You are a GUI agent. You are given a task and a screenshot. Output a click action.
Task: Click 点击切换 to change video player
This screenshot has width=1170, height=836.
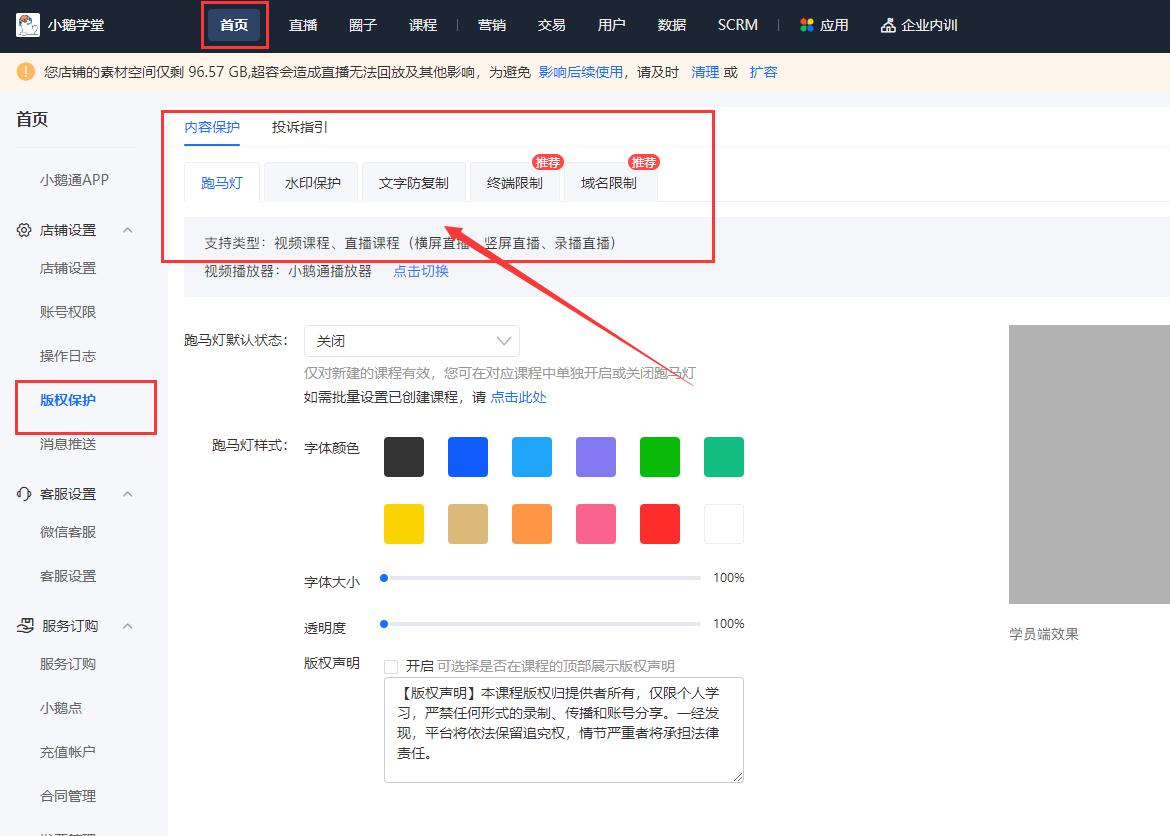click(x=420, y=270)
